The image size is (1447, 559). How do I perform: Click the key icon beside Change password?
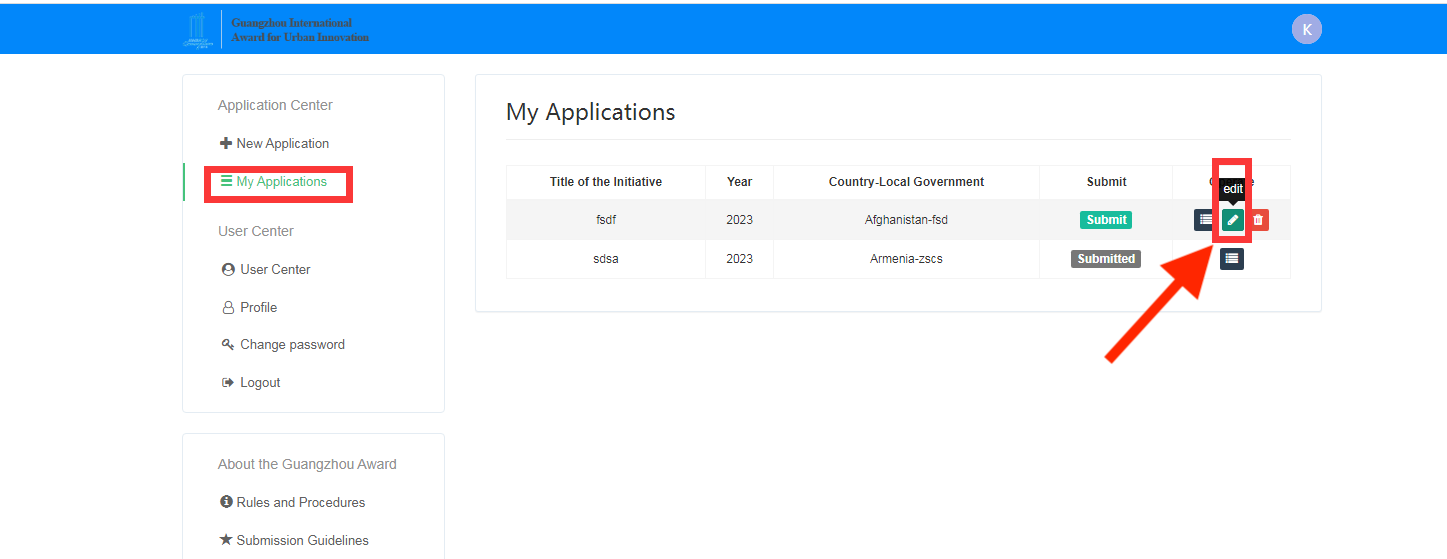[x=227, y=345]
